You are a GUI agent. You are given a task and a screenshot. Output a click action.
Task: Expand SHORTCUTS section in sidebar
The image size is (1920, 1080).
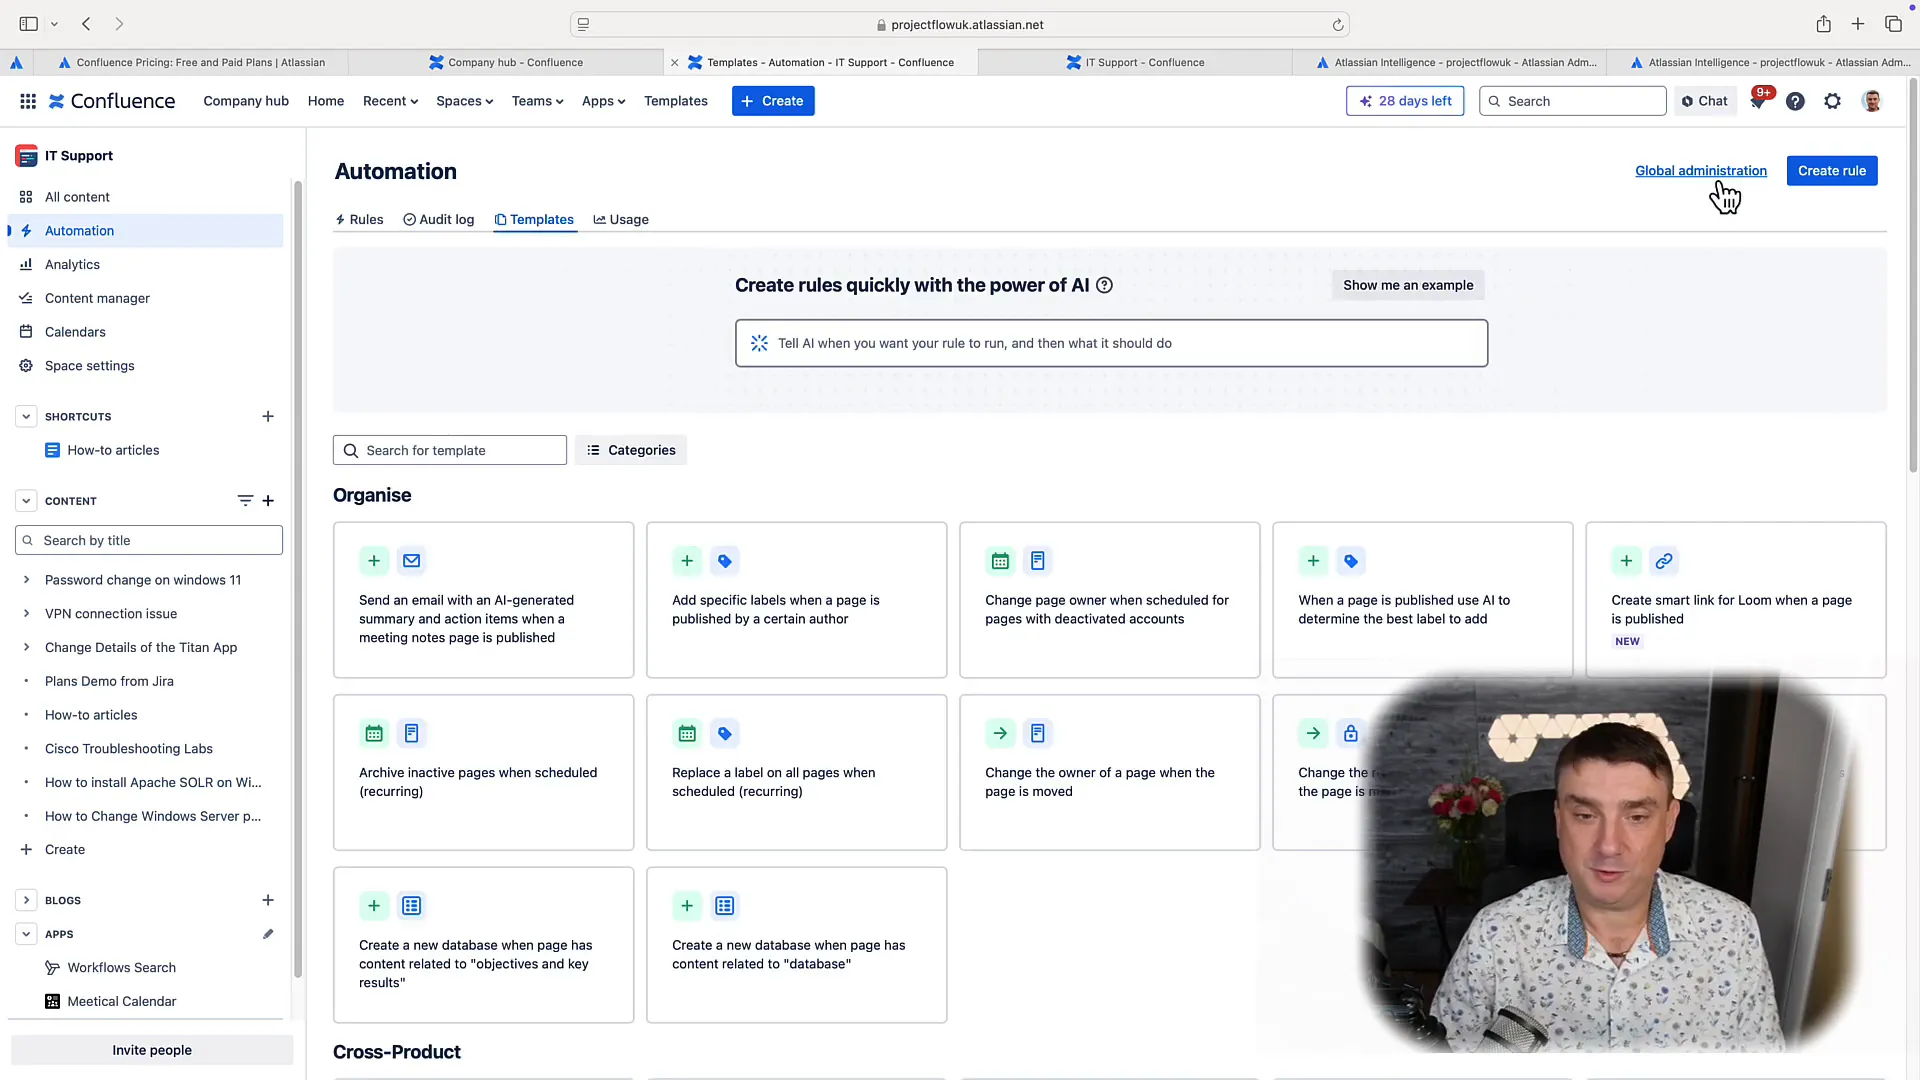click(x=25, y=415)
